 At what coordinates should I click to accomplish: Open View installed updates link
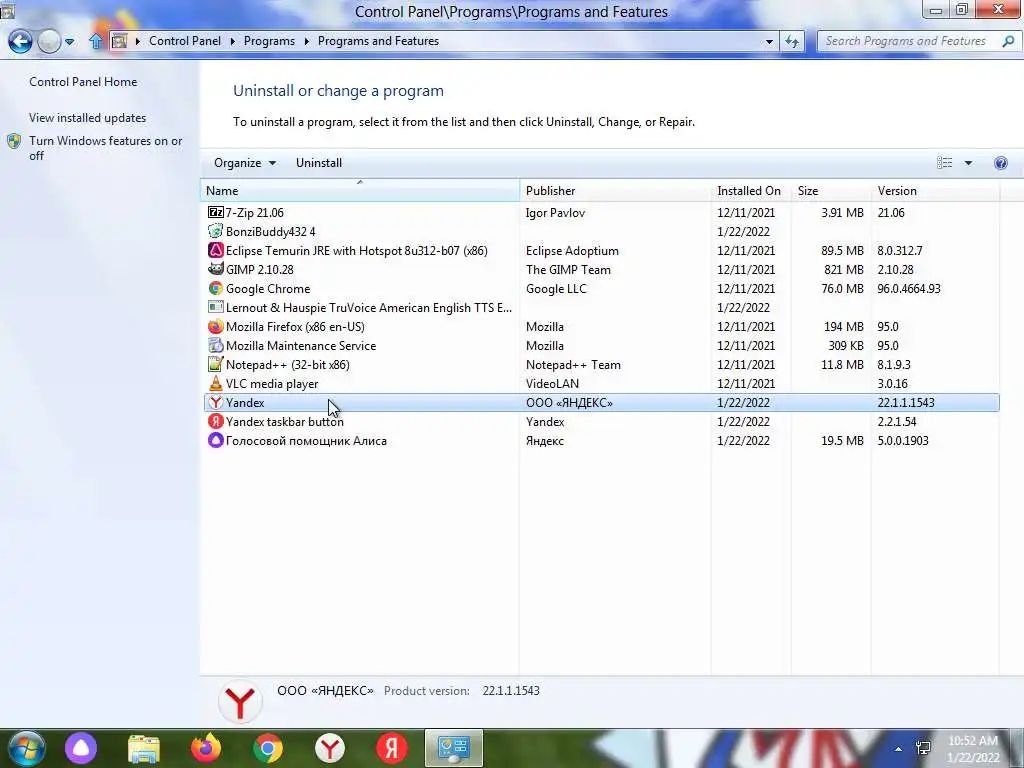pyautogui.click(x=88, y=118)
